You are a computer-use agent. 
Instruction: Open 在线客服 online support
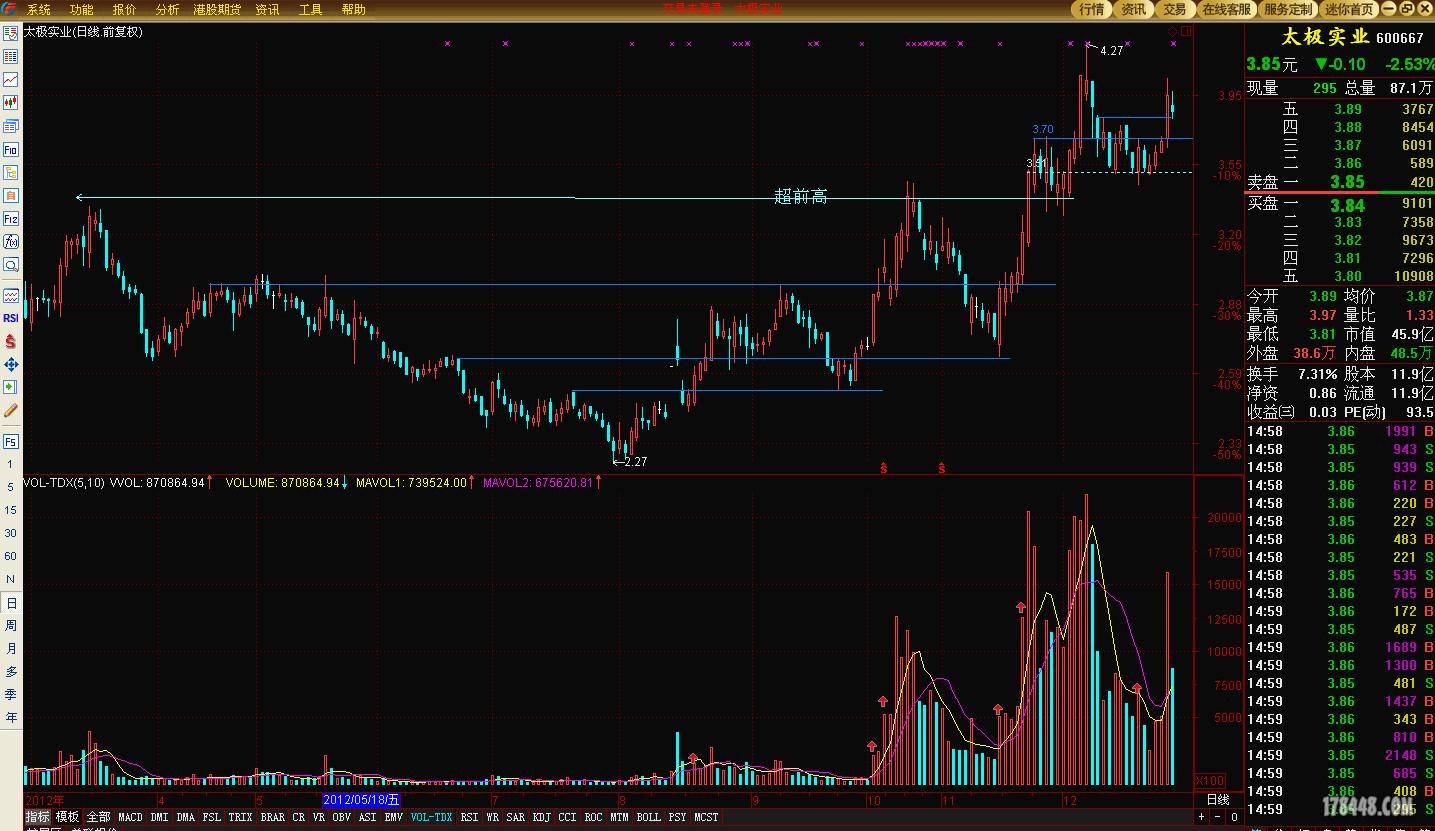(x=1226, y=9)
